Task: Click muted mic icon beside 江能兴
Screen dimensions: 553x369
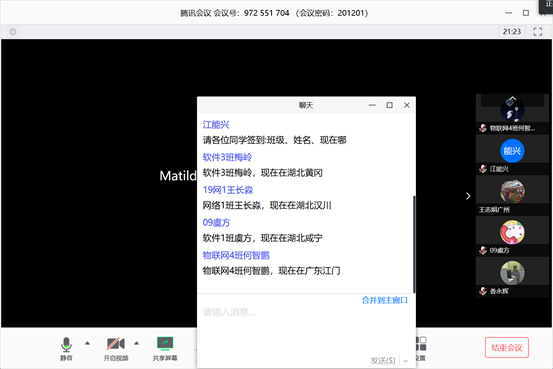Action: coord(483,169)
